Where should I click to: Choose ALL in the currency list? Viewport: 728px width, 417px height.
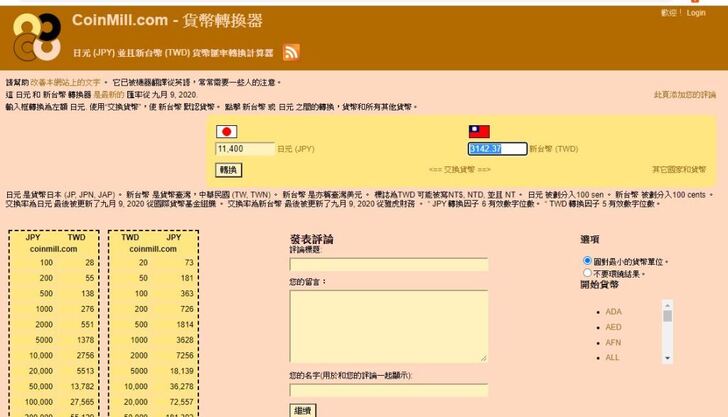click(612, 358)
